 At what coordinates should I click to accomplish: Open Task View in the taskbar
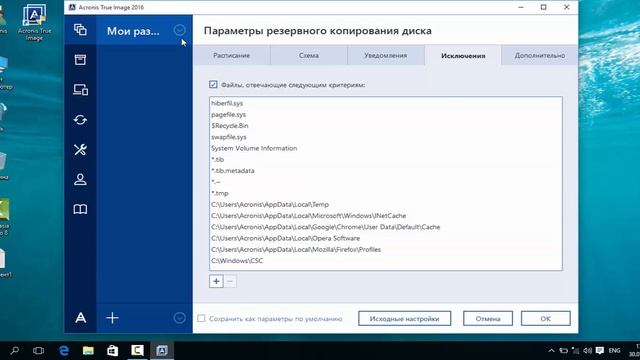pyautogui.click(x=38, y=350)
